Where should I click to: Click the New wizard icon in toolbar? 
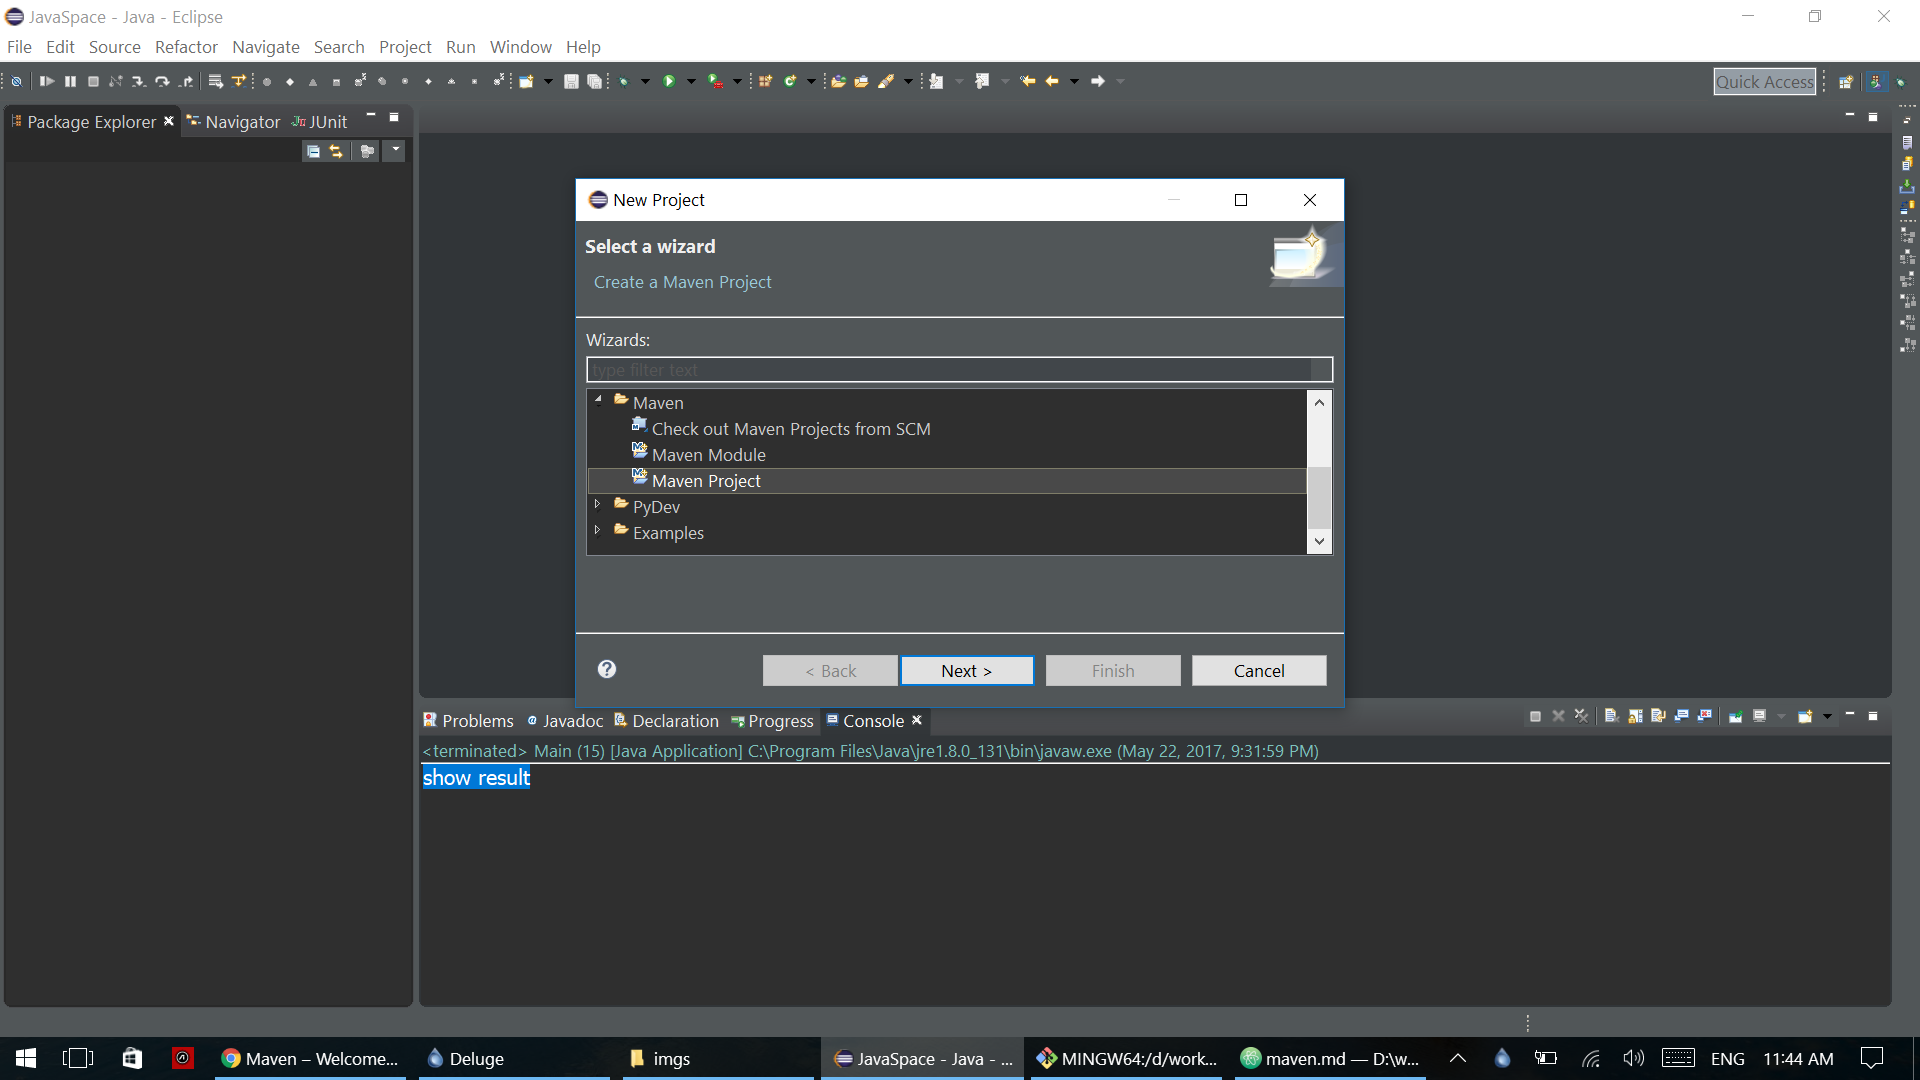coord(527,81)
